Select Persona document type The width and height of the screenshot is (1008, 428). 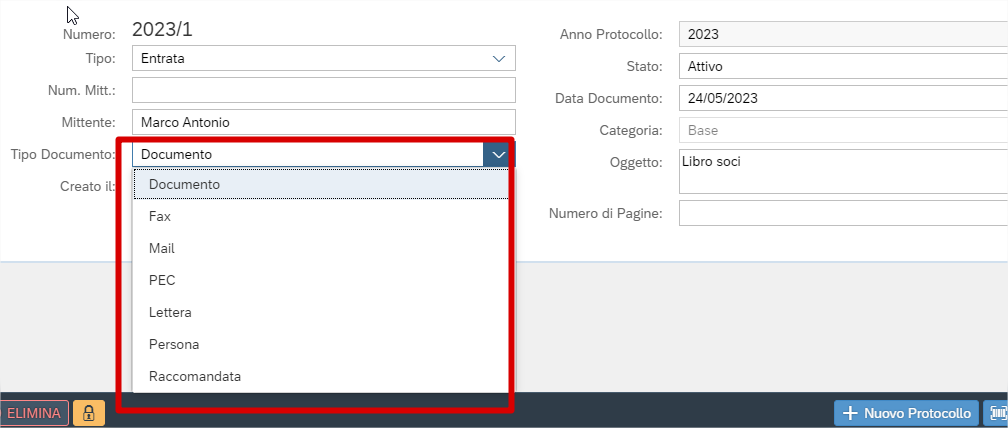click(321, 344)
